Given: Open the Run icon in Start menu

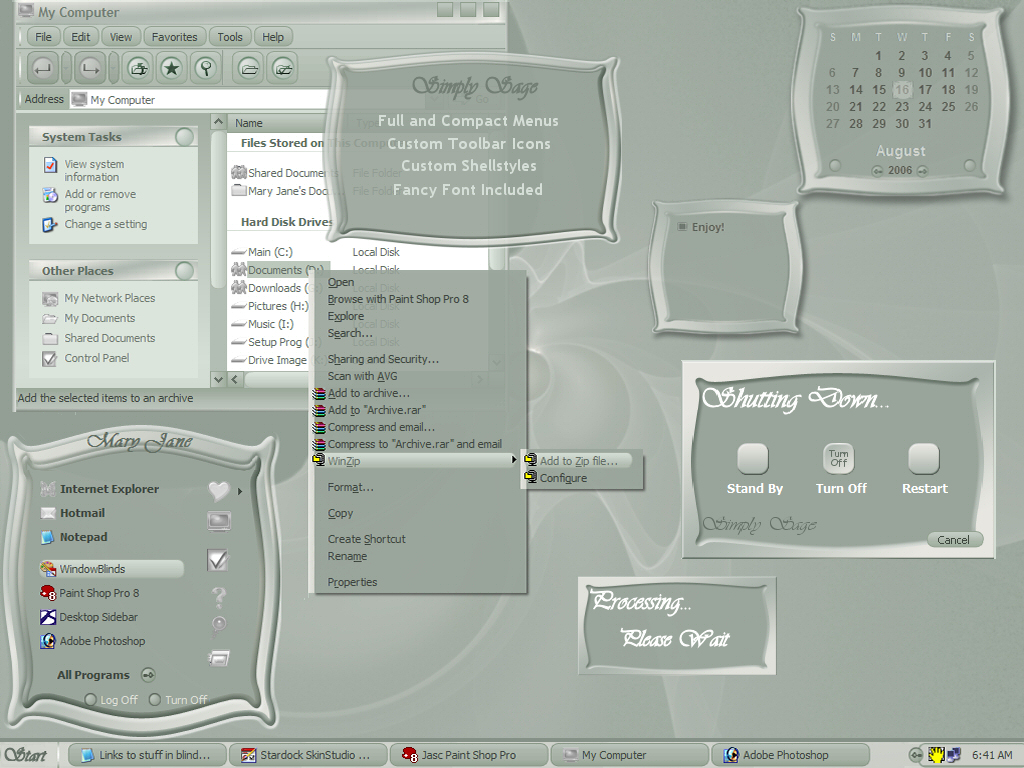Looking at the screenshot, I should [219, 658].
